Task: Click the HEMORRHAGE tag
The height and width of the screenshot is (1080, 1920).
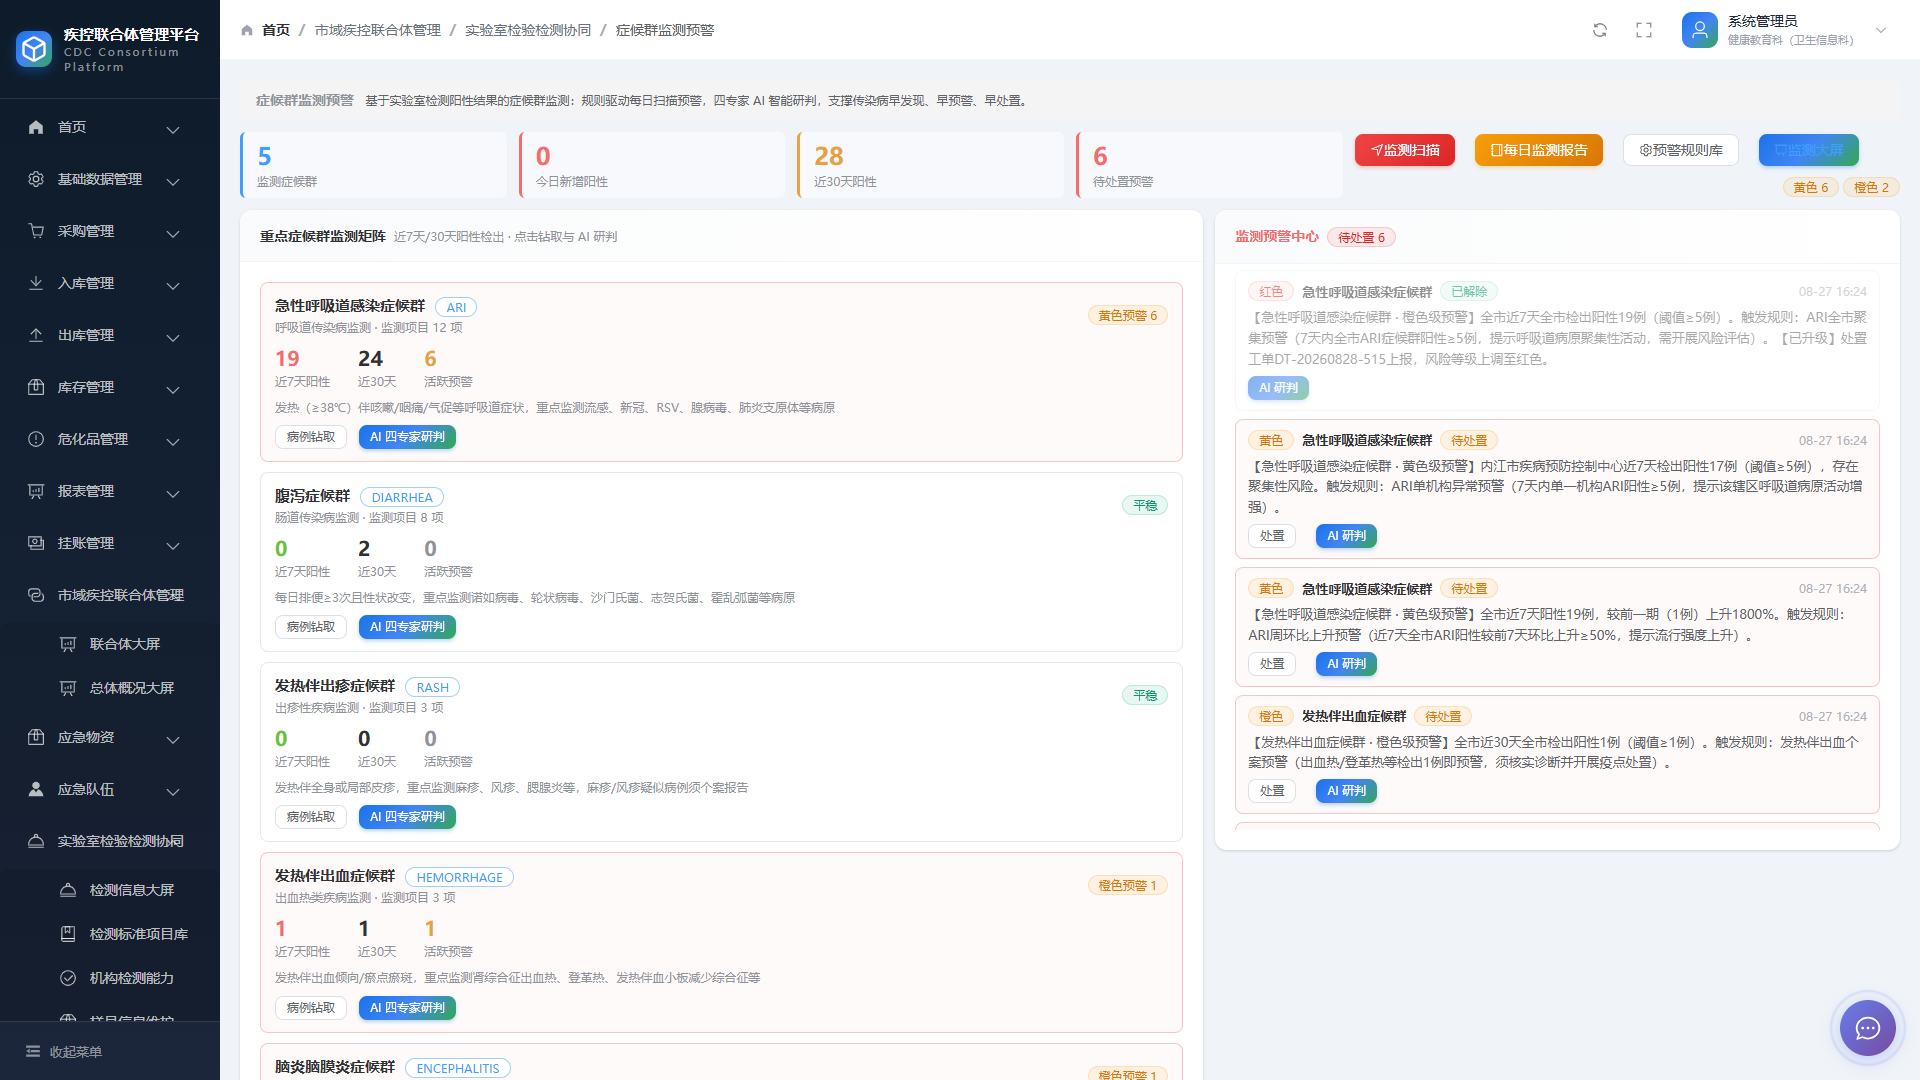Action: [x=459, y=877]
